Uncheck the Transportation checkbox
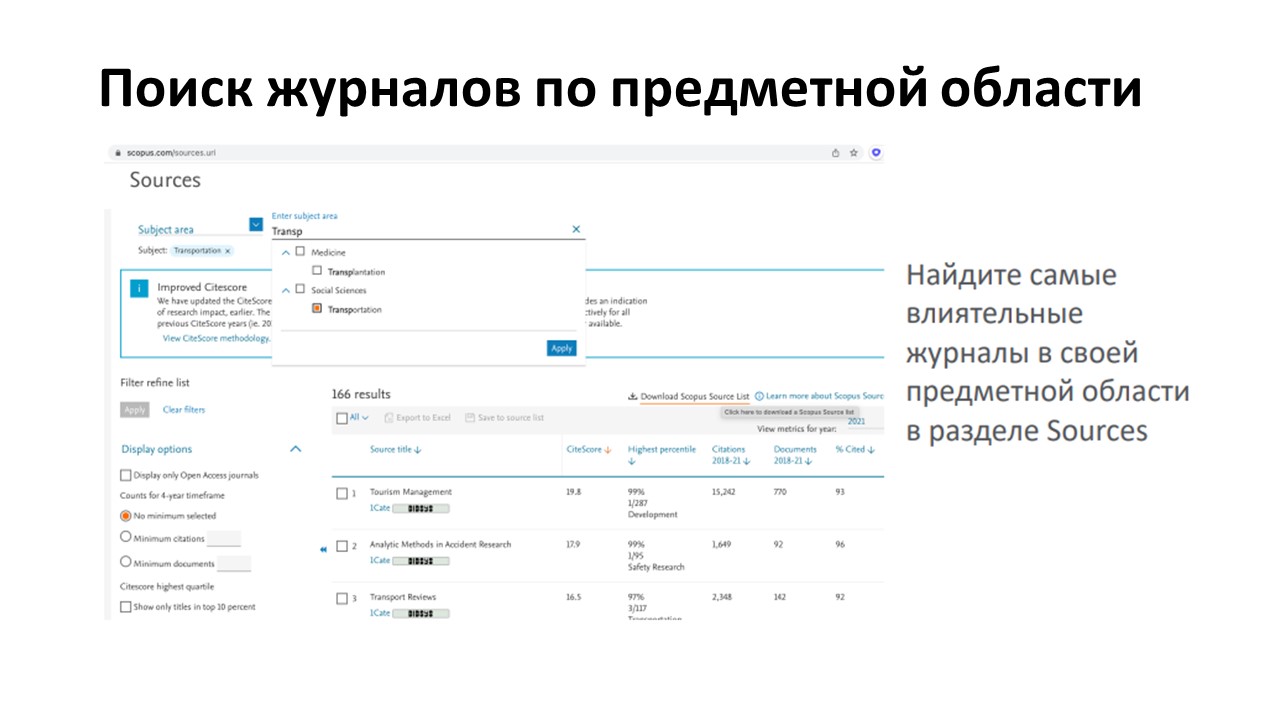Image resolution: width=1280 pixels, height=720 pixels. pos(317,309)
